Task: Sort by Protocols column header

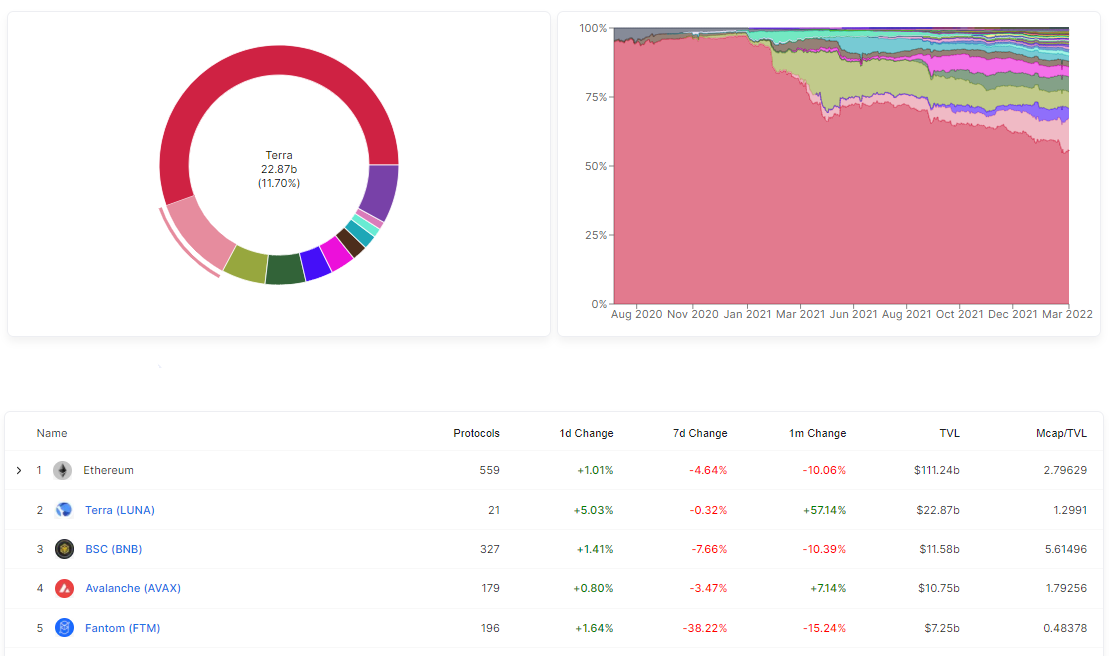Action: (476, 433)
